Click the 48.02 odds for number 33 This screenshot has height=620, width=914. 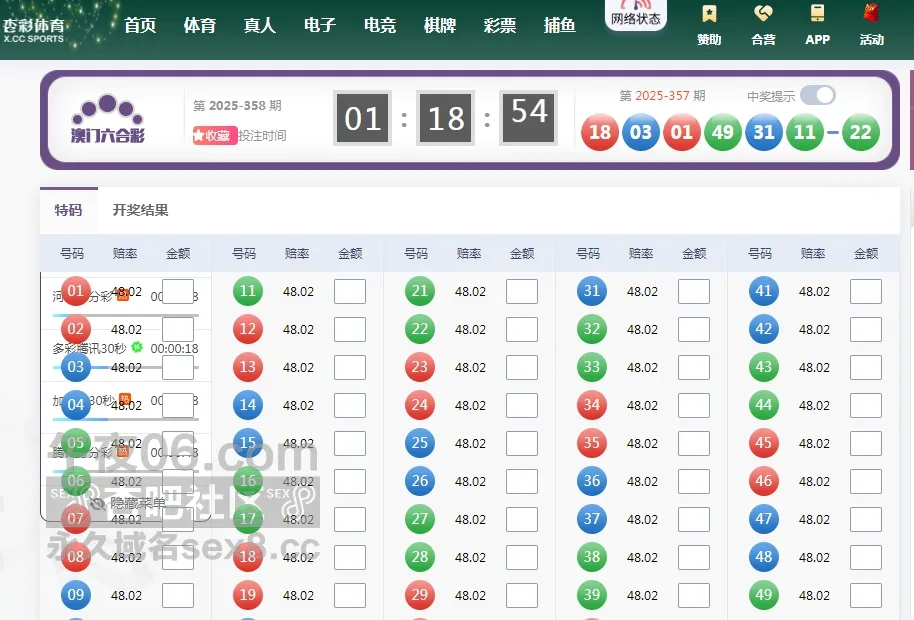(642, 368)
